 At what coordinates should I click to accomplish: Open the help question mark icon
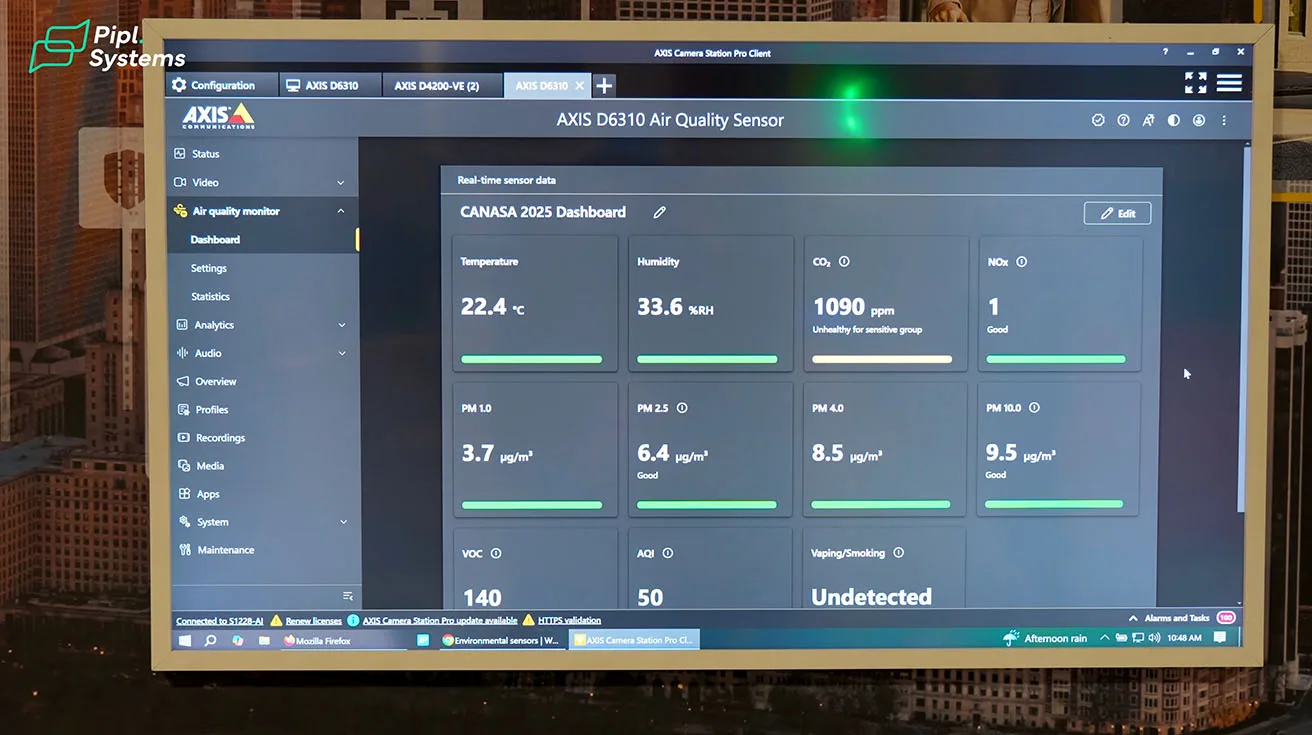click(1123, 120)
